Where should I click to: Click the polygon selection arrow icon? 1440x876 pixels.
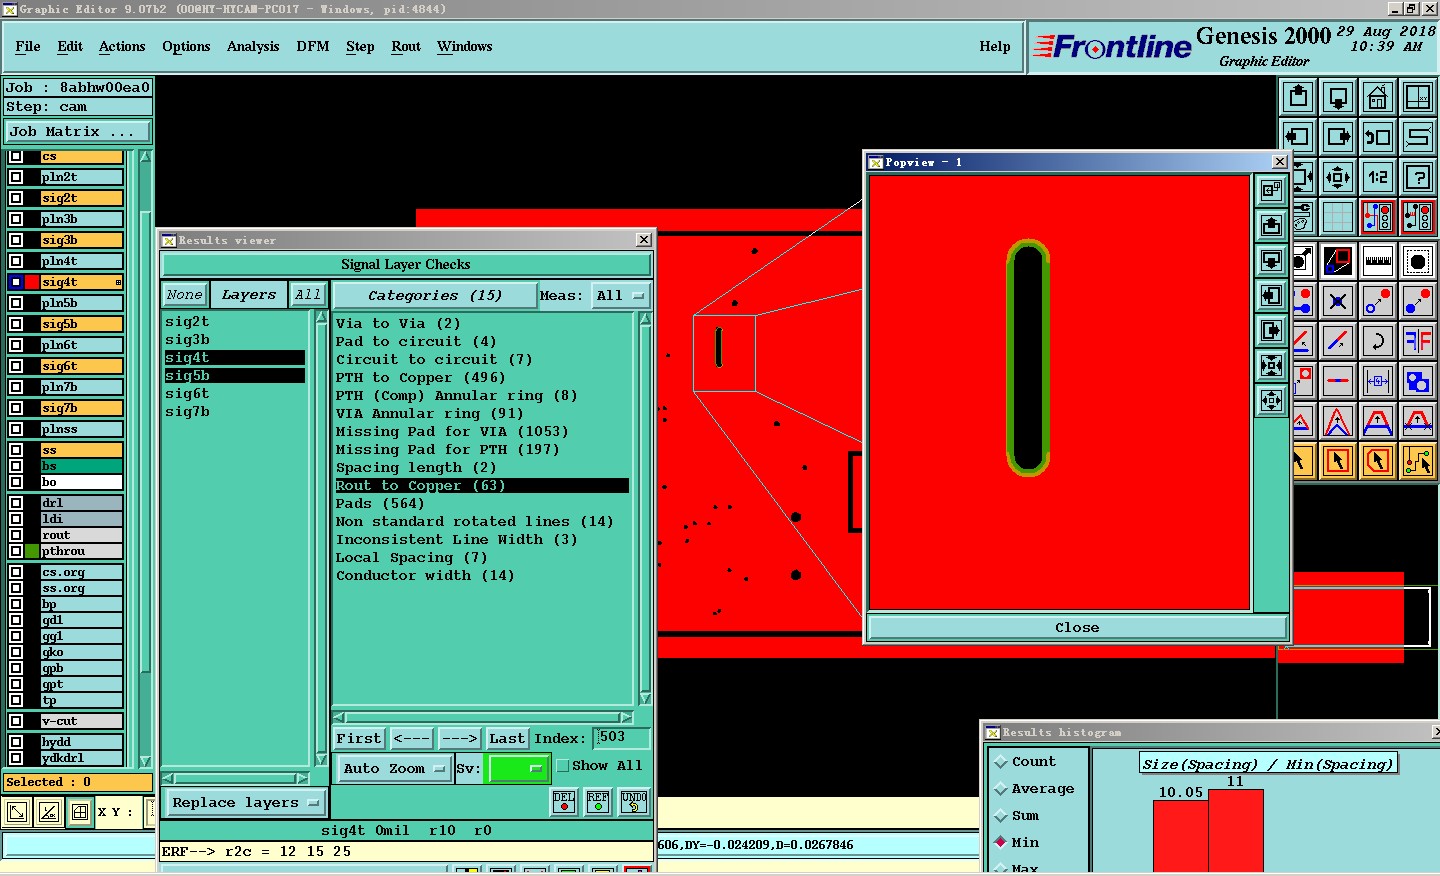(1378, 461)
